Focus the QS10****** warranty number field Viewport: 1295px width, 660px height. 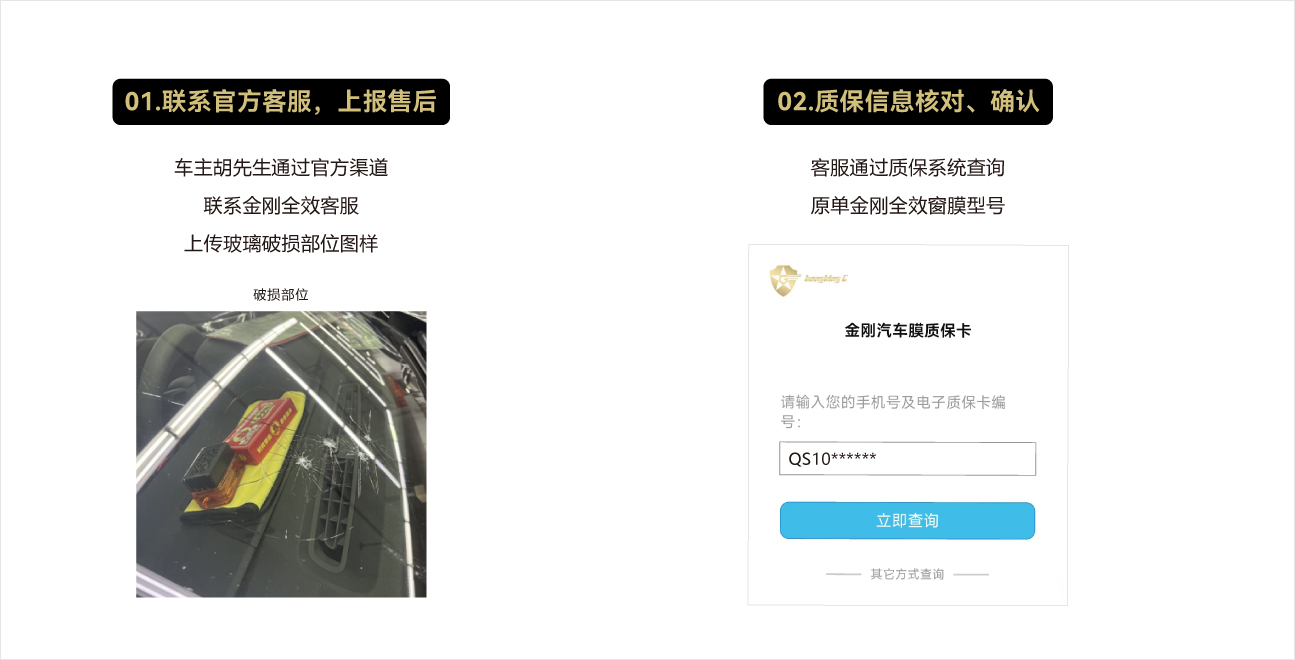click(x=907, y=459)
